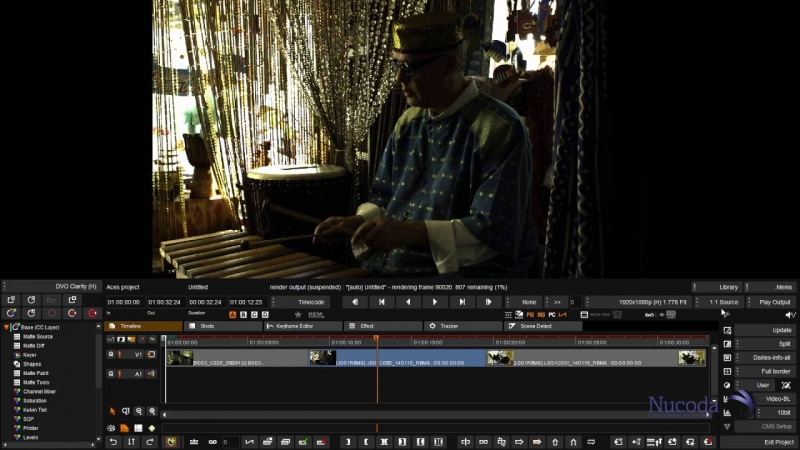Viewport: 800px width, 450px height.
Task: Click the play reverse button
Action: click(x=408, y=301)
